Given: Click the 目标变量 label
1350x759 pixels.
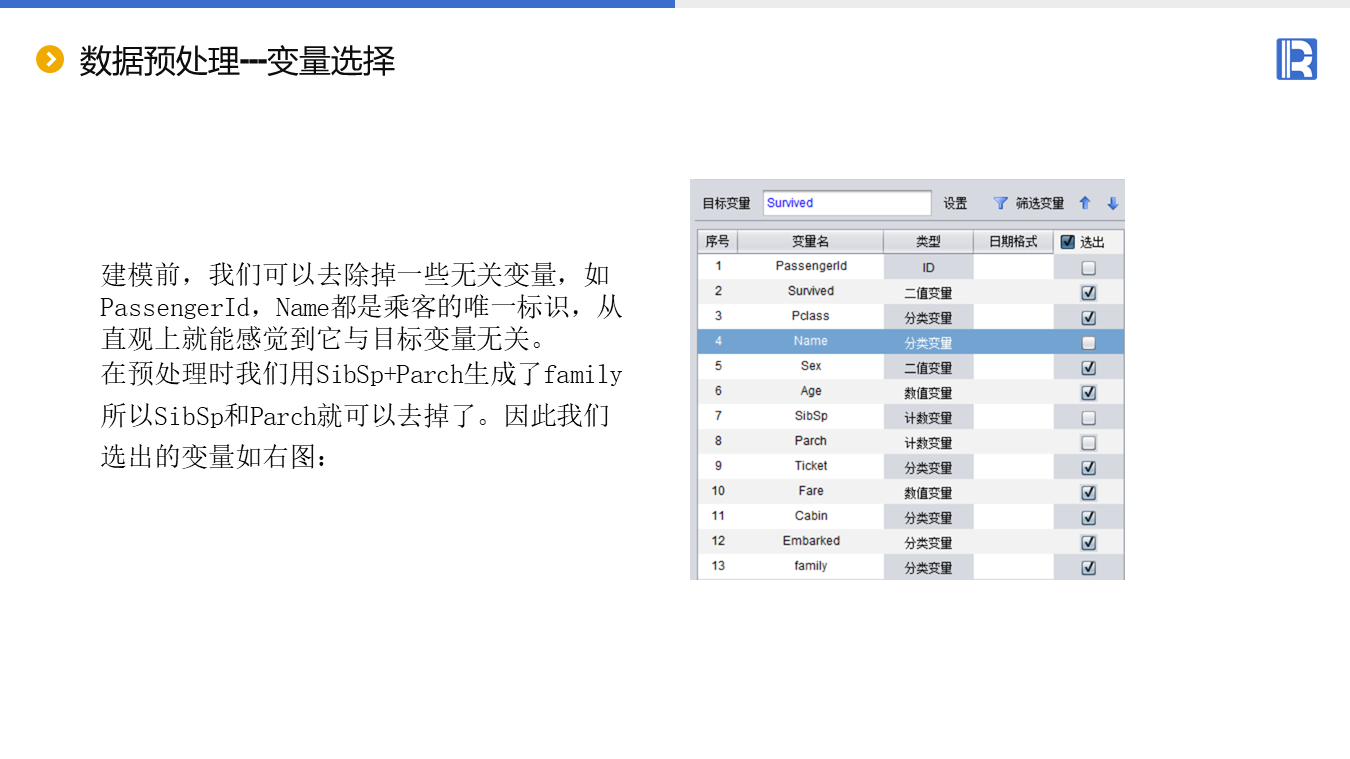Looking at the screenshot, I should [726, 203].
